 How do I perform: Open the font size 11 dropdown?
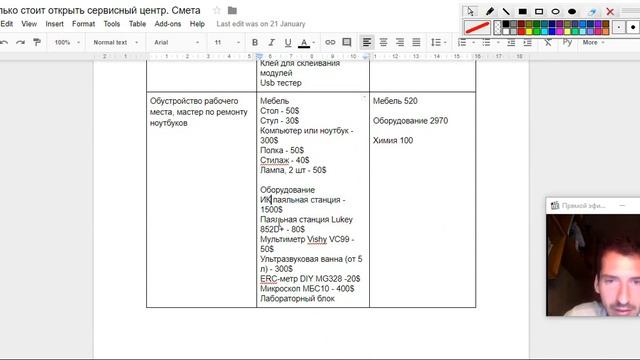[x=227, y=42]
